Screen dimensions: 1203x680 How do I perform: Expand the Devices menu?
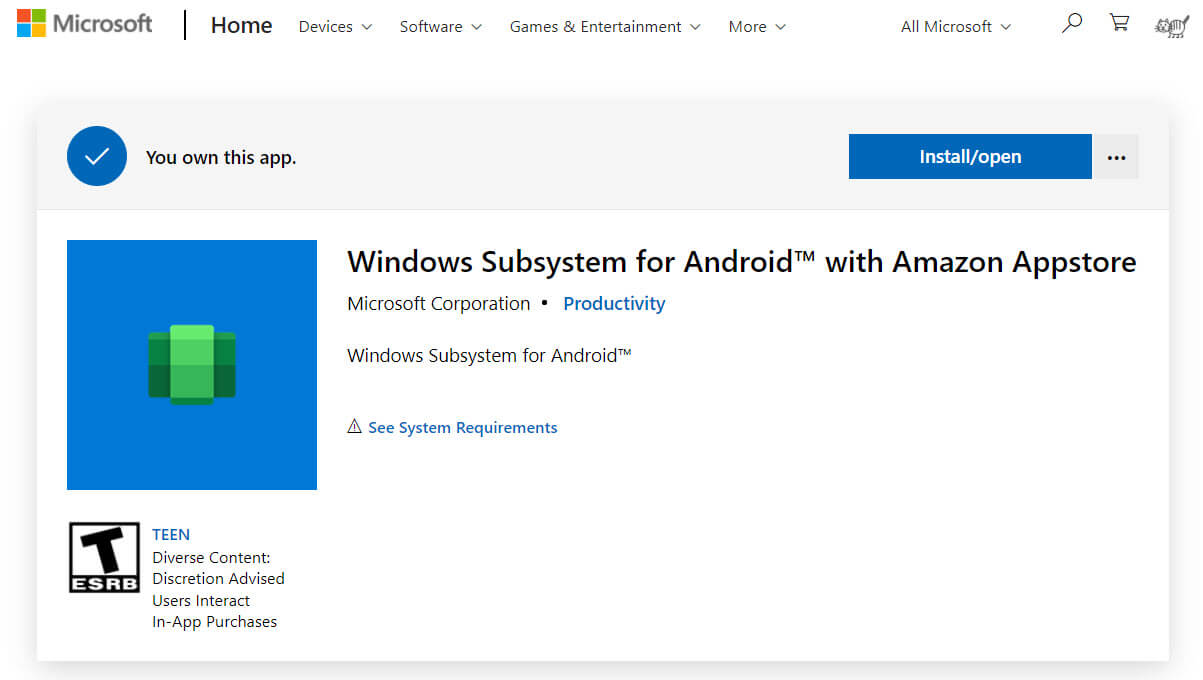(335, 27)
